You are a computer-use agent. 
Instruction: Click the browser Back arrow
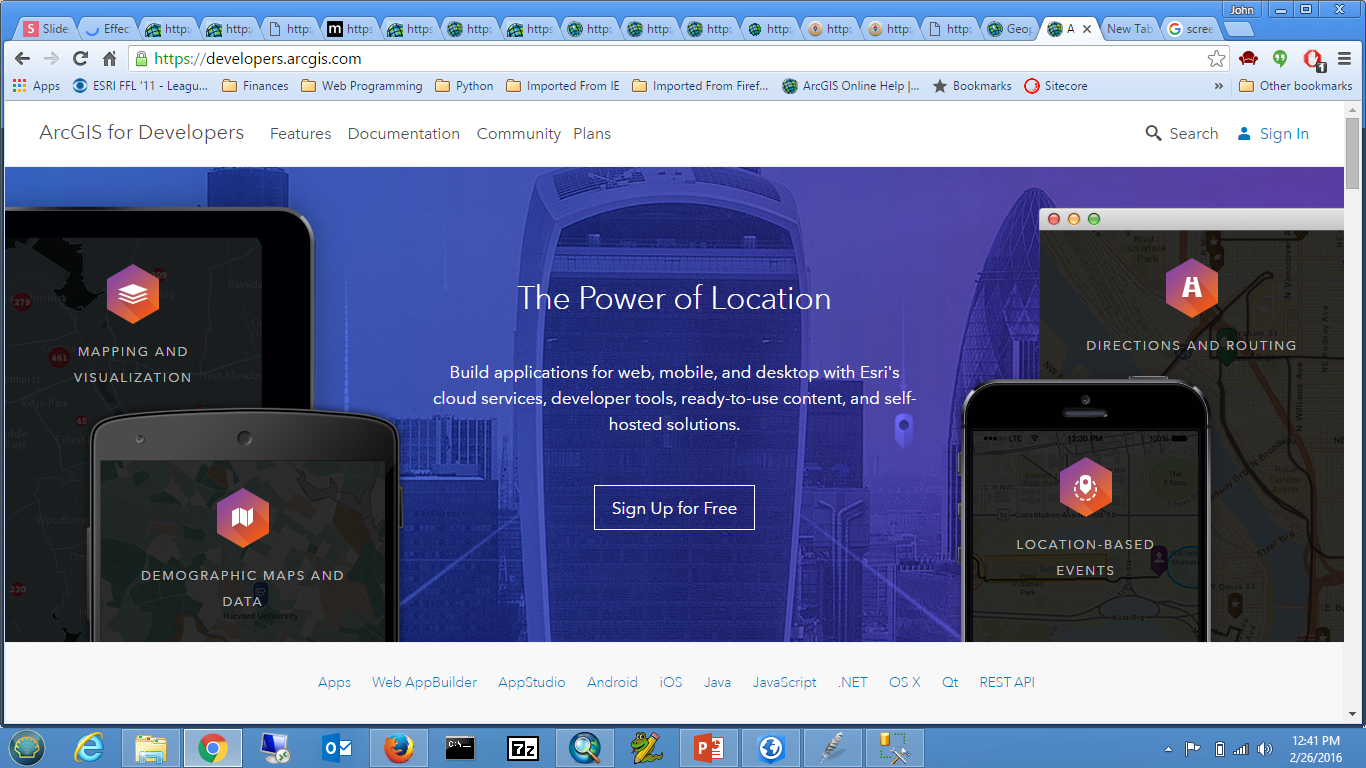pyautogui.click(x=23, y=59)
